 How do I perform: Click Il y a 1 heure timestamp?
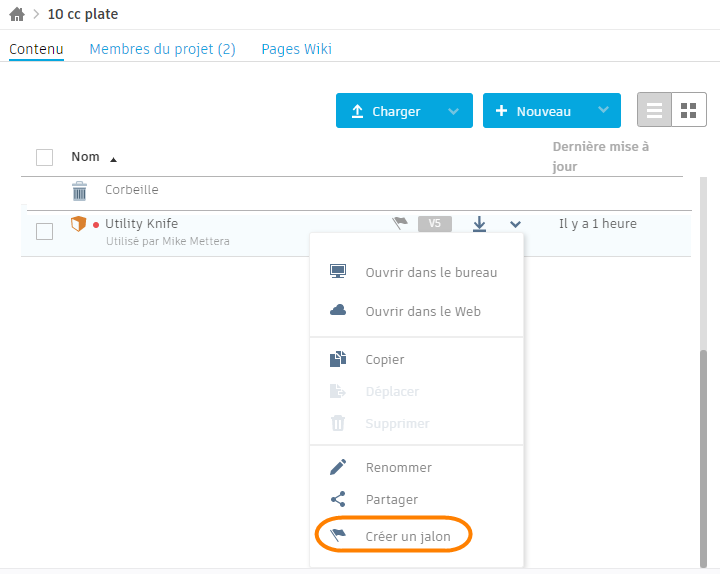[598, 224]
